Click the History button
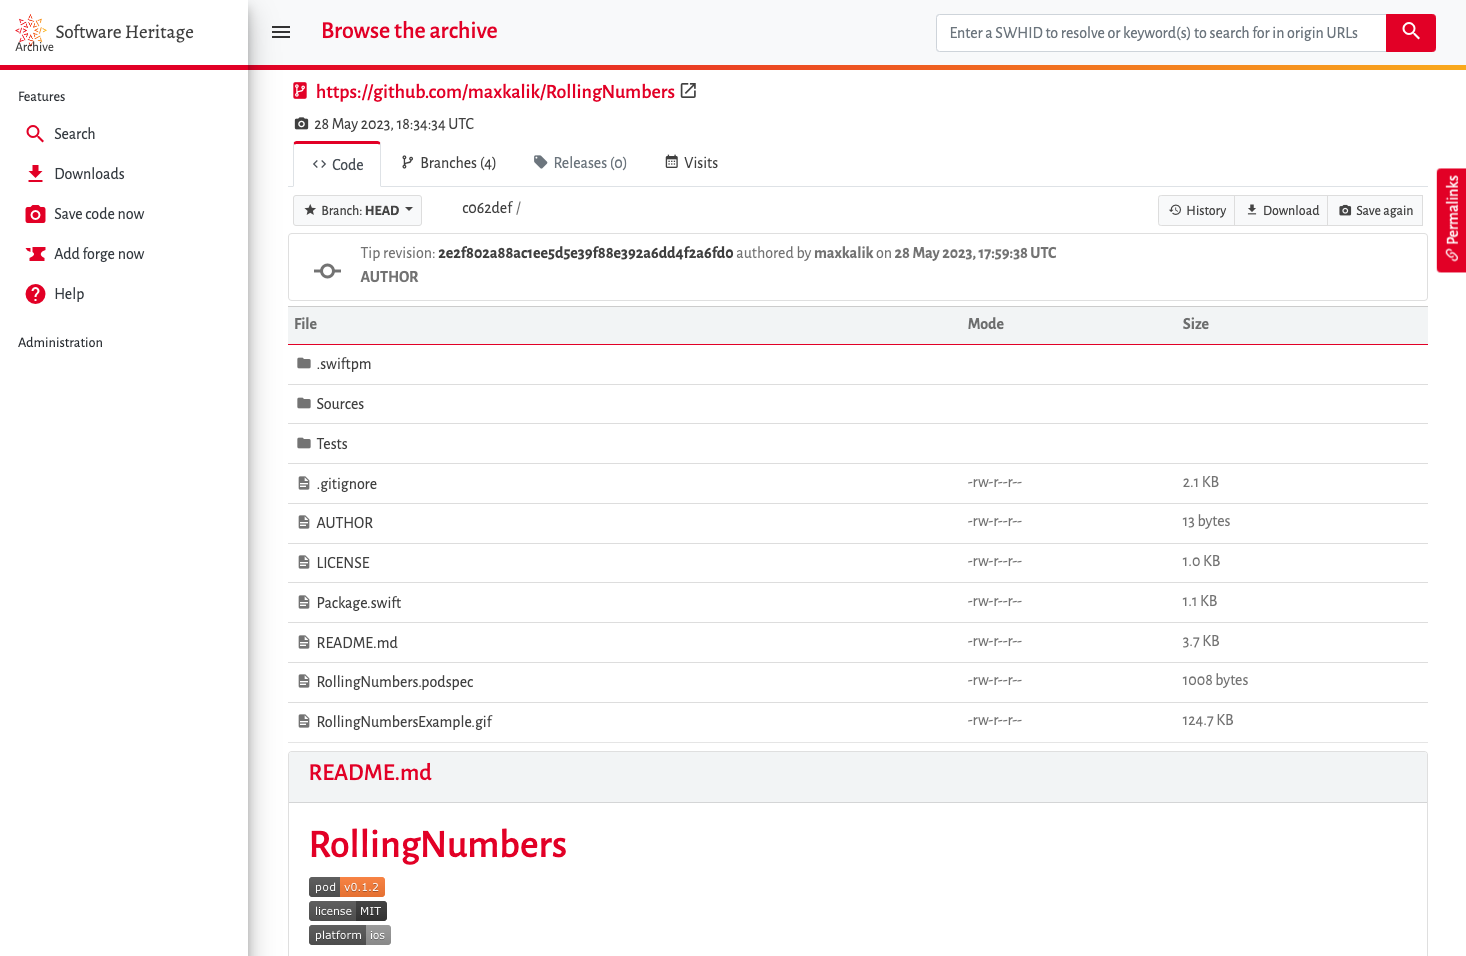 point(1197,210)
